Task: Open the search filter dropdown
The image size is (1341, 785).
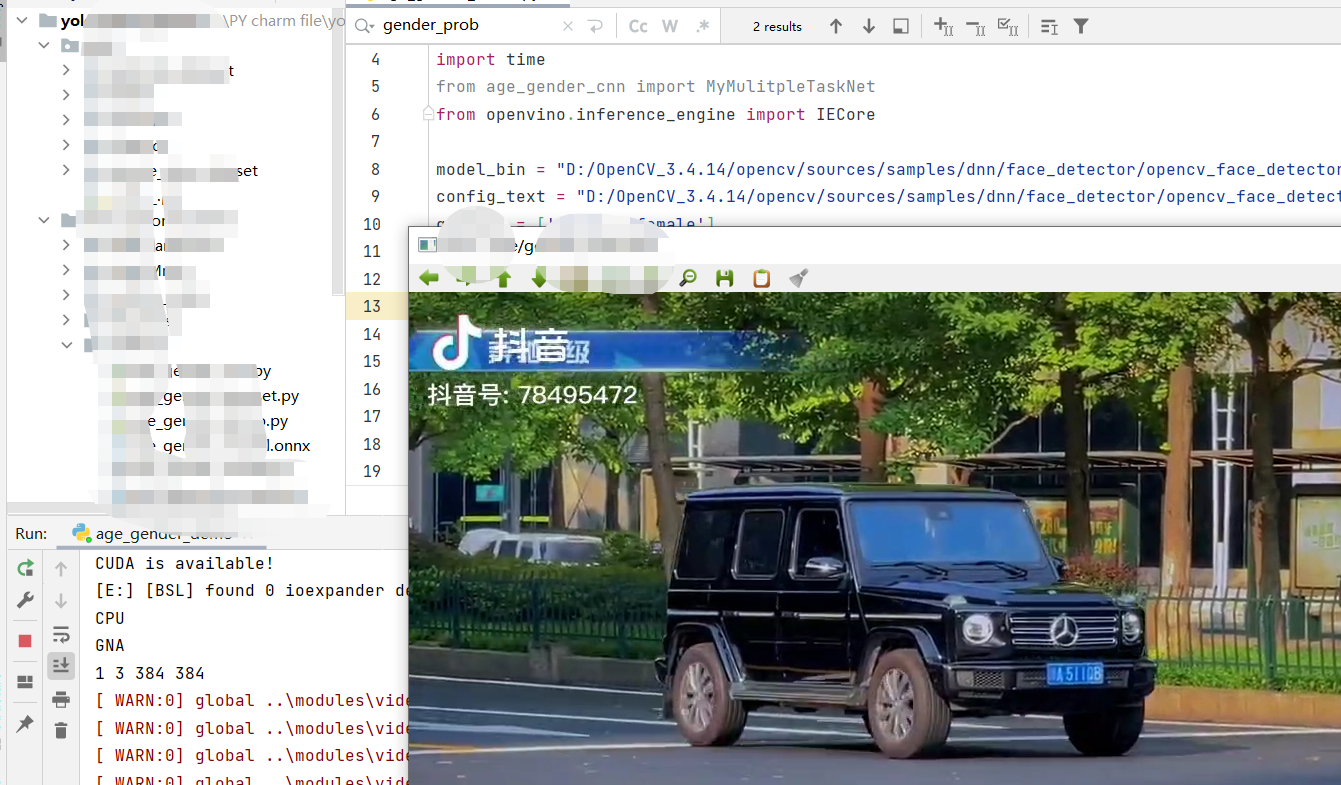Action: pos(1081,25)
